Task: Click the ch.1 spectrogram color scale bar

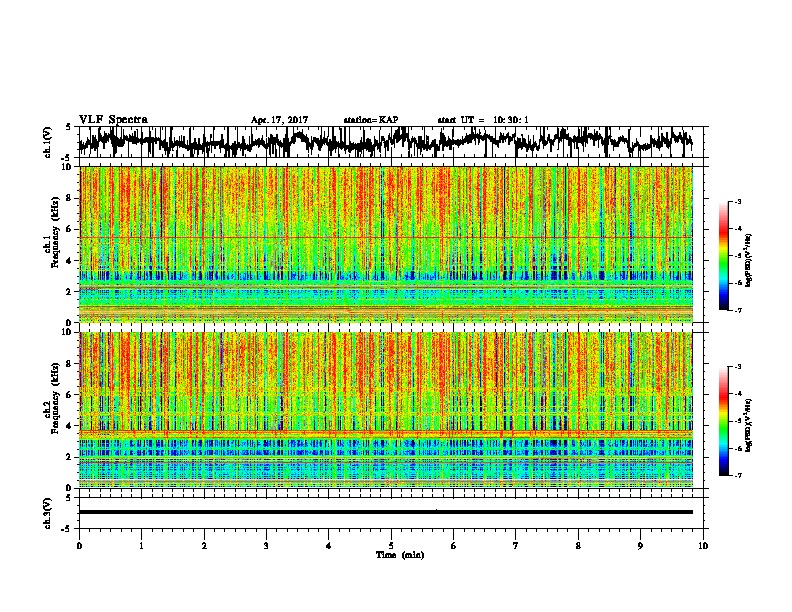Action: point(723,256)
